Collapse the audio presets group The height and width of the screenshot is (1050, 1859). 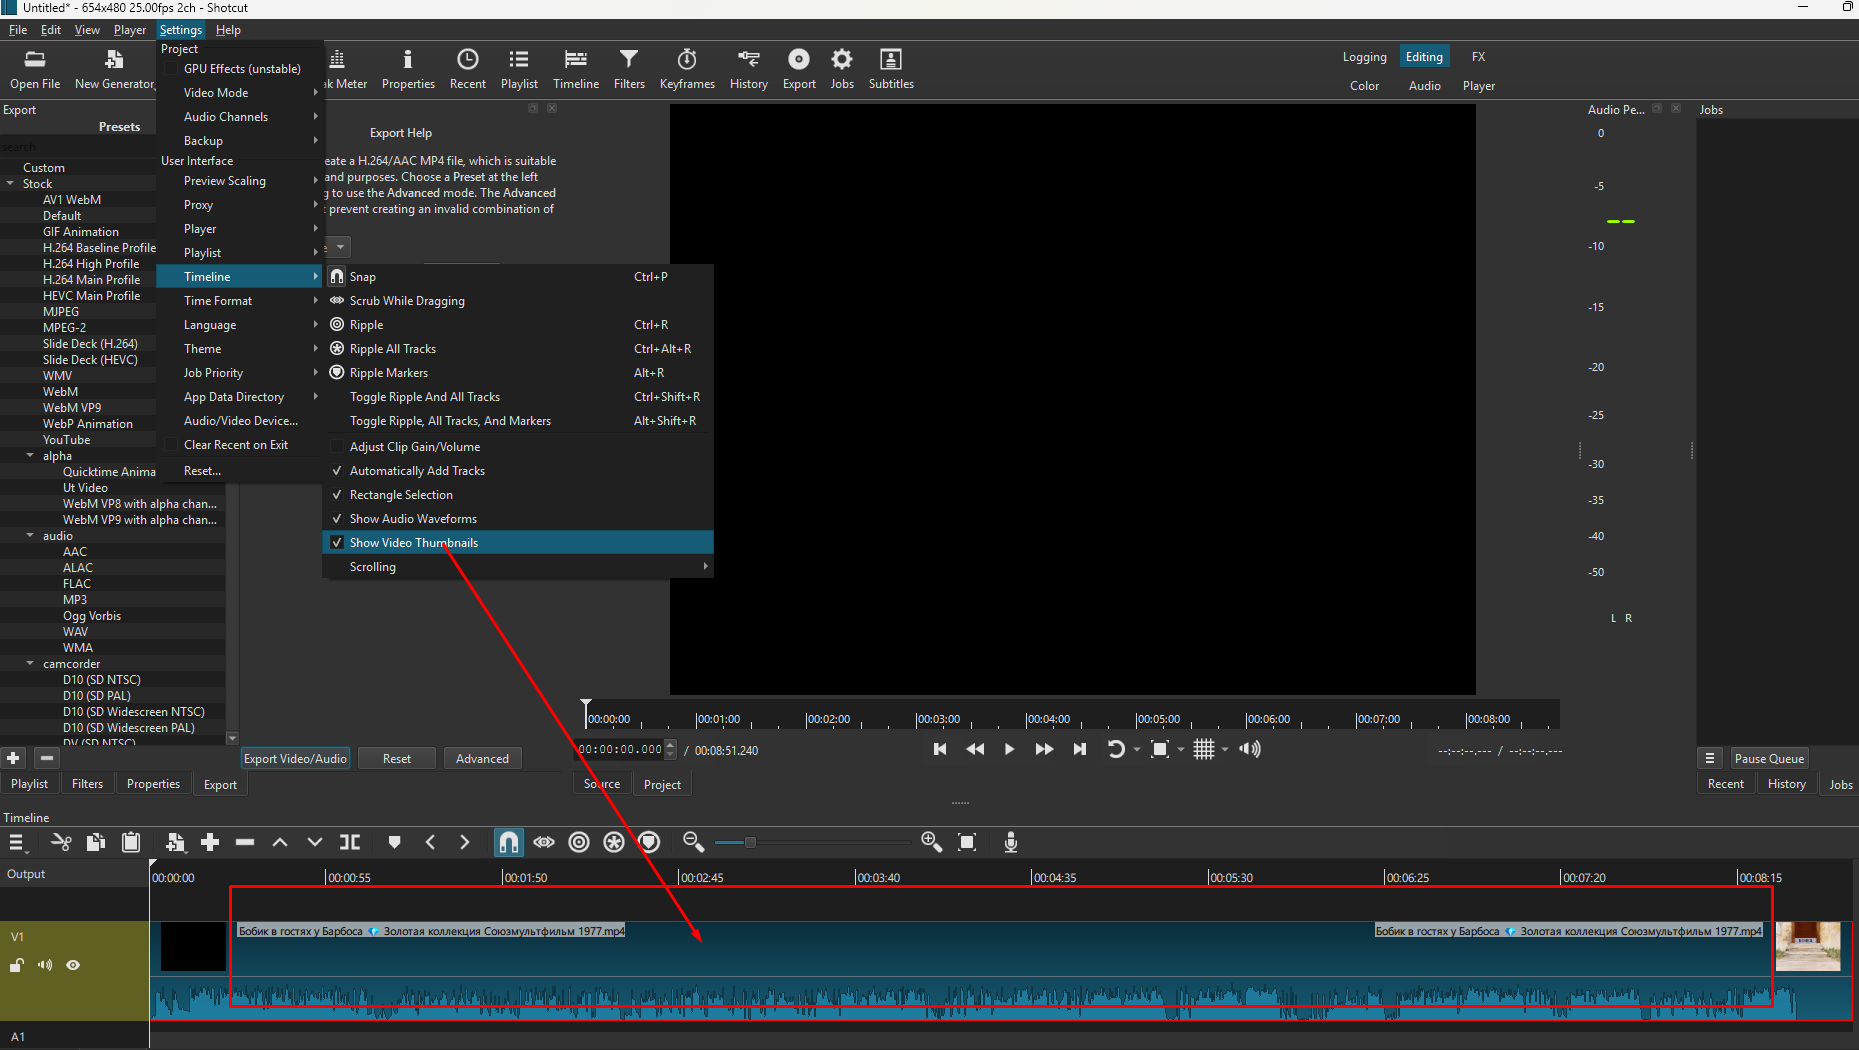30,536
